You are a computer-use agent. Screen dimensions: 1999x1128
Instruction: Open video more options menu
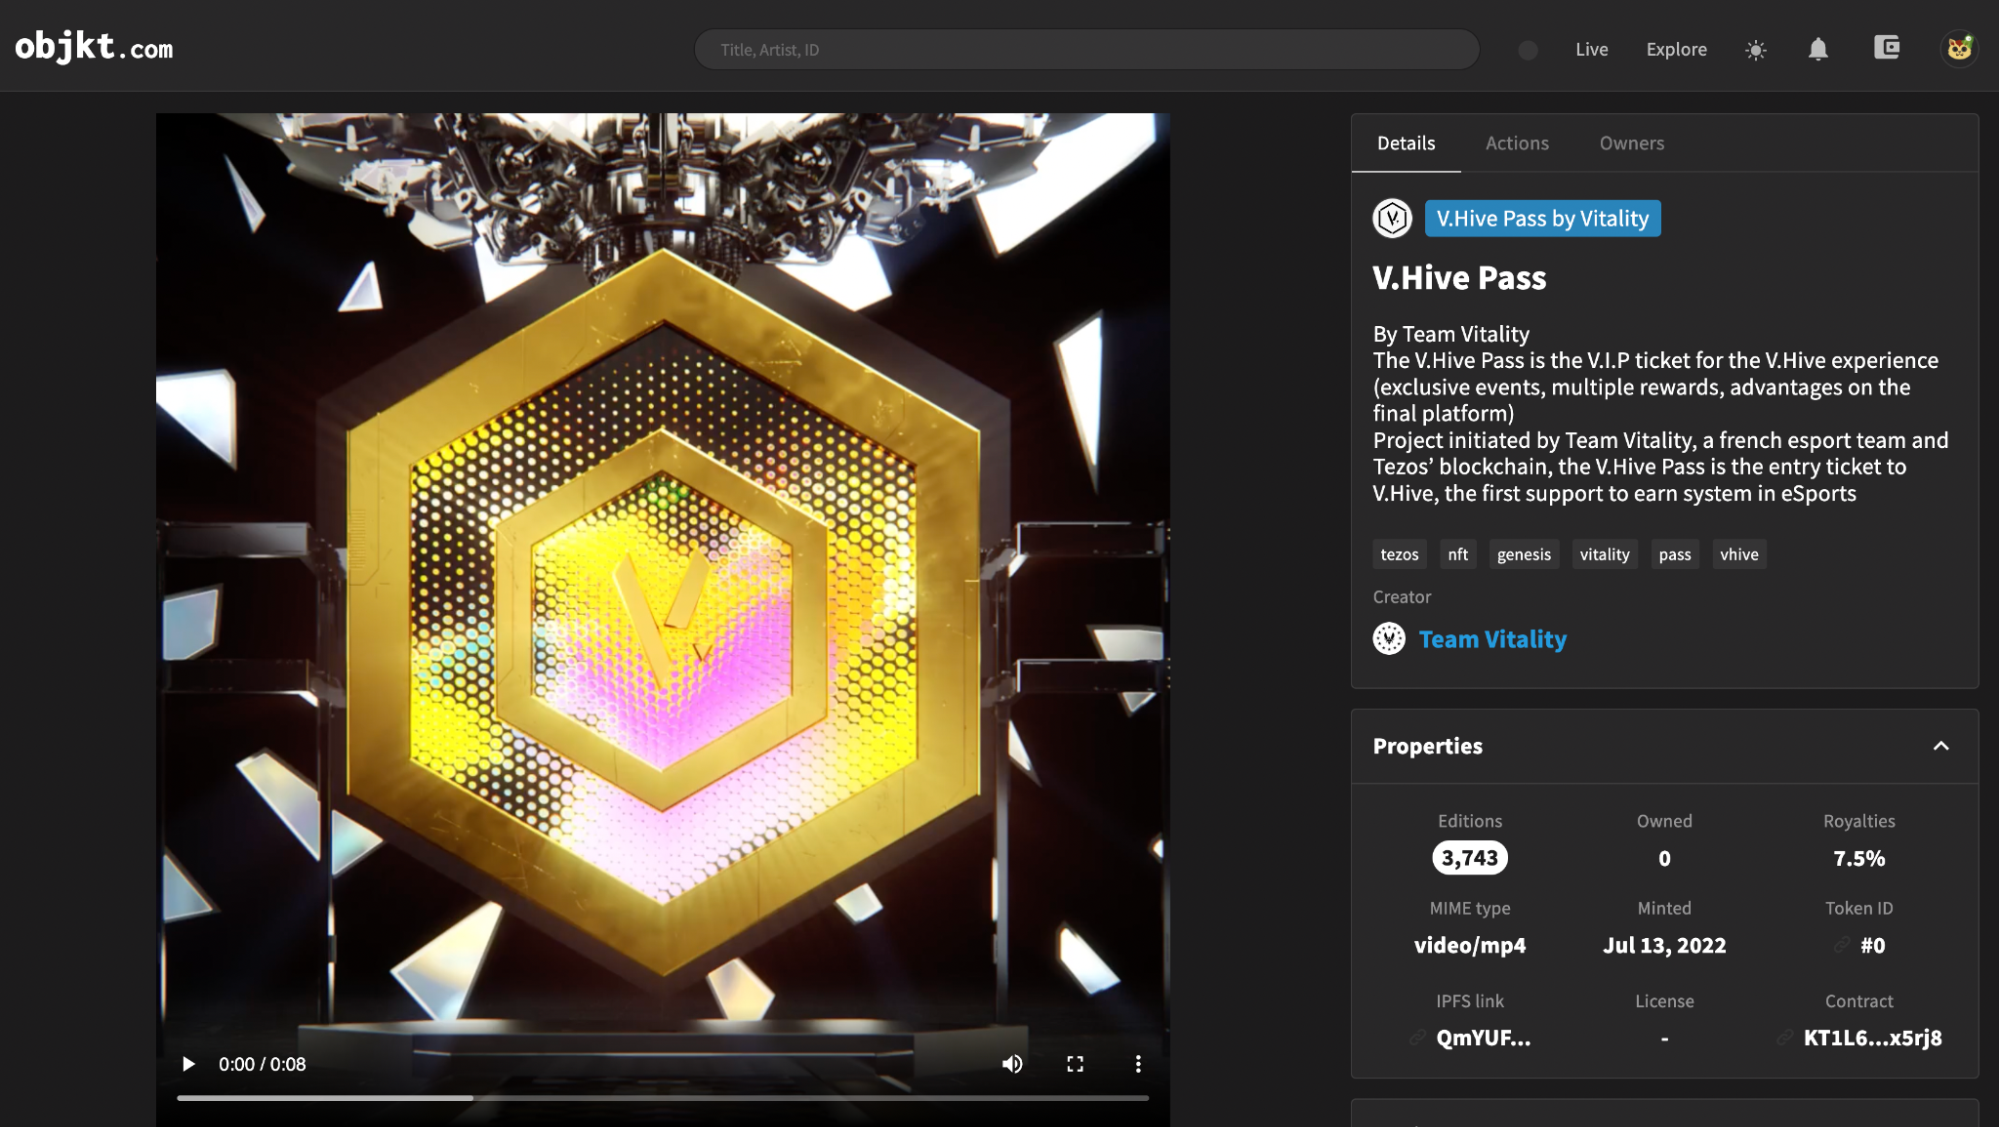click(x=1138, y=1064)
